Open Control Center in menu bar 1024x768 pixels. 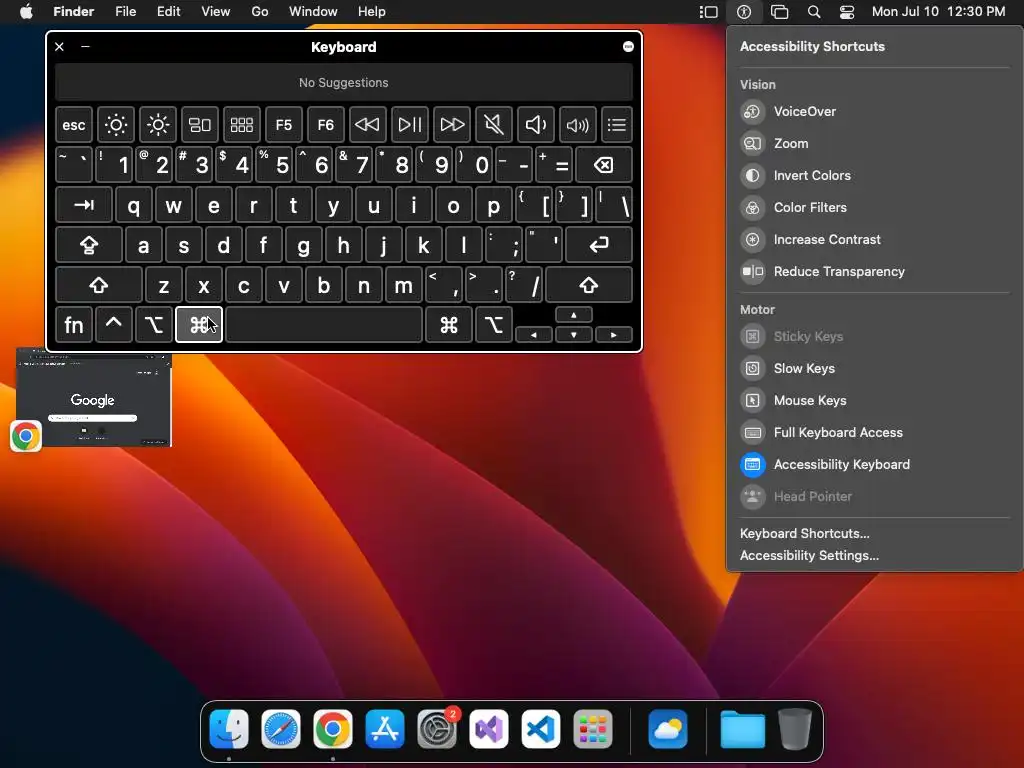coord(847,11)
